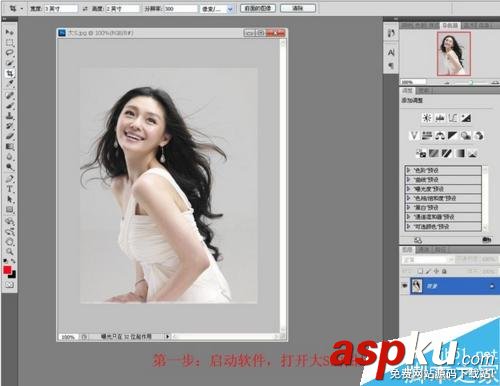This screenshot has width=500, height=386.
Task: Select the Brush tool
Action: click(9, 106)
